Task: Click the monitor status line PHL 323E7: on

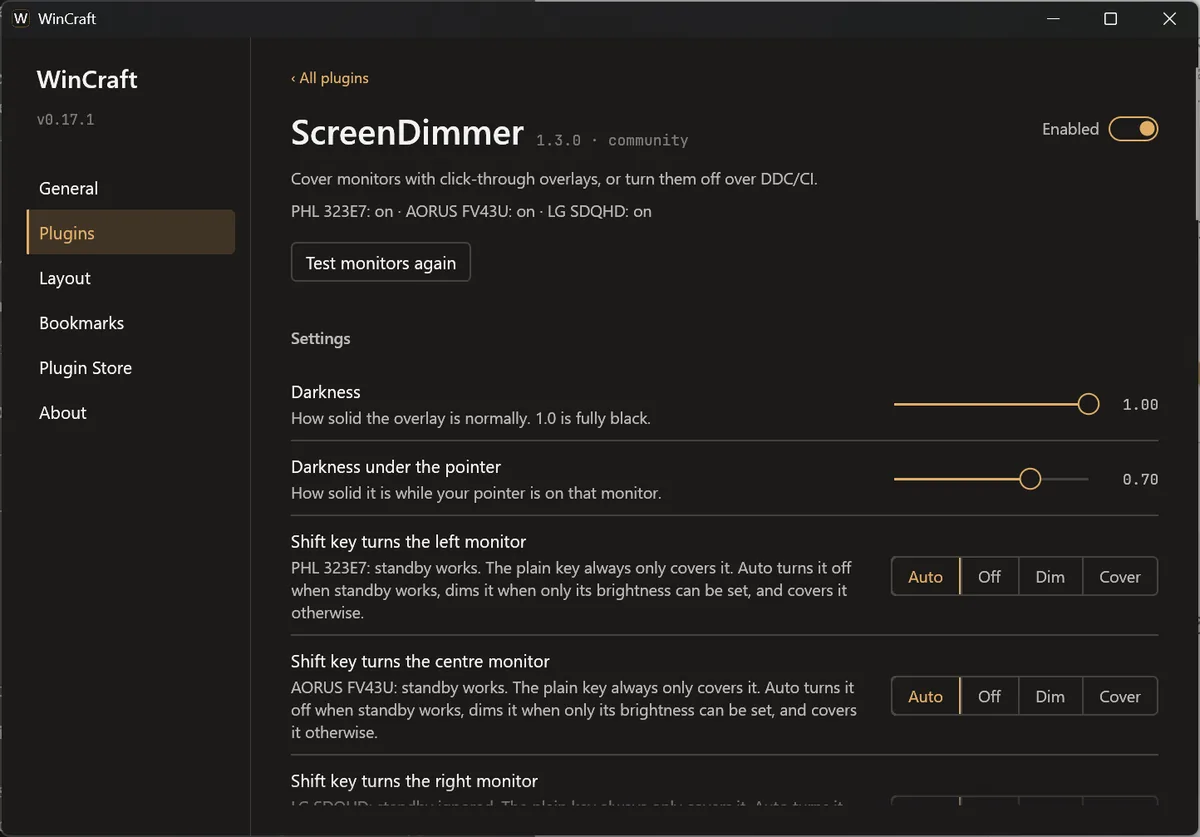Action: click(x=471, y=211)
